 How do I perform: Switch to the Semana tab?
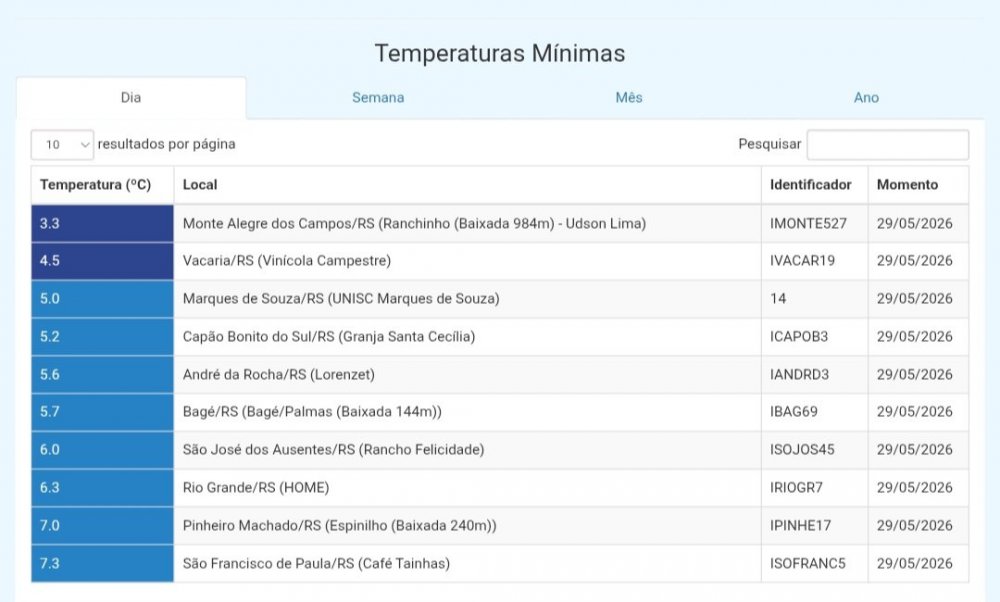pyautogui.click(x=378, y=98)
